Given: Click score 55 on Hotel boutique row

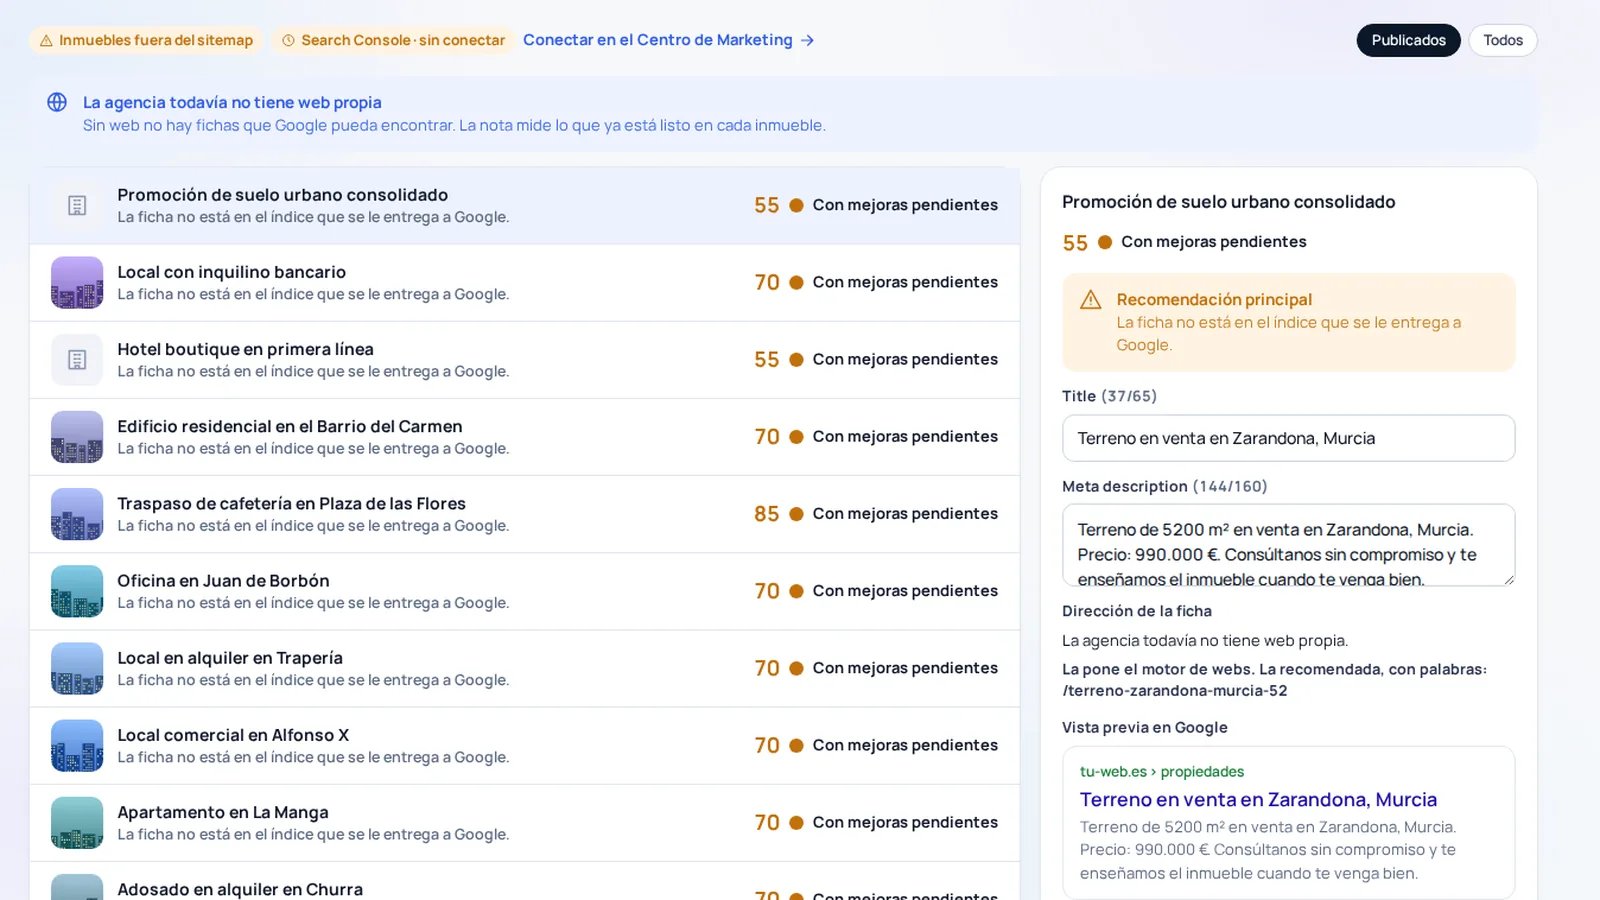Looking at the screenshot, I should click(x=767, y=360).
